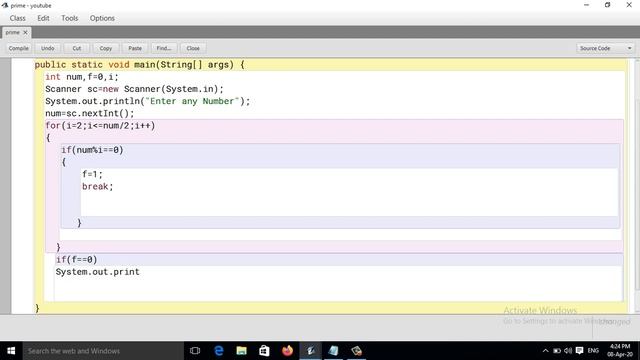Open the Tools menu

tap(69, 18)
